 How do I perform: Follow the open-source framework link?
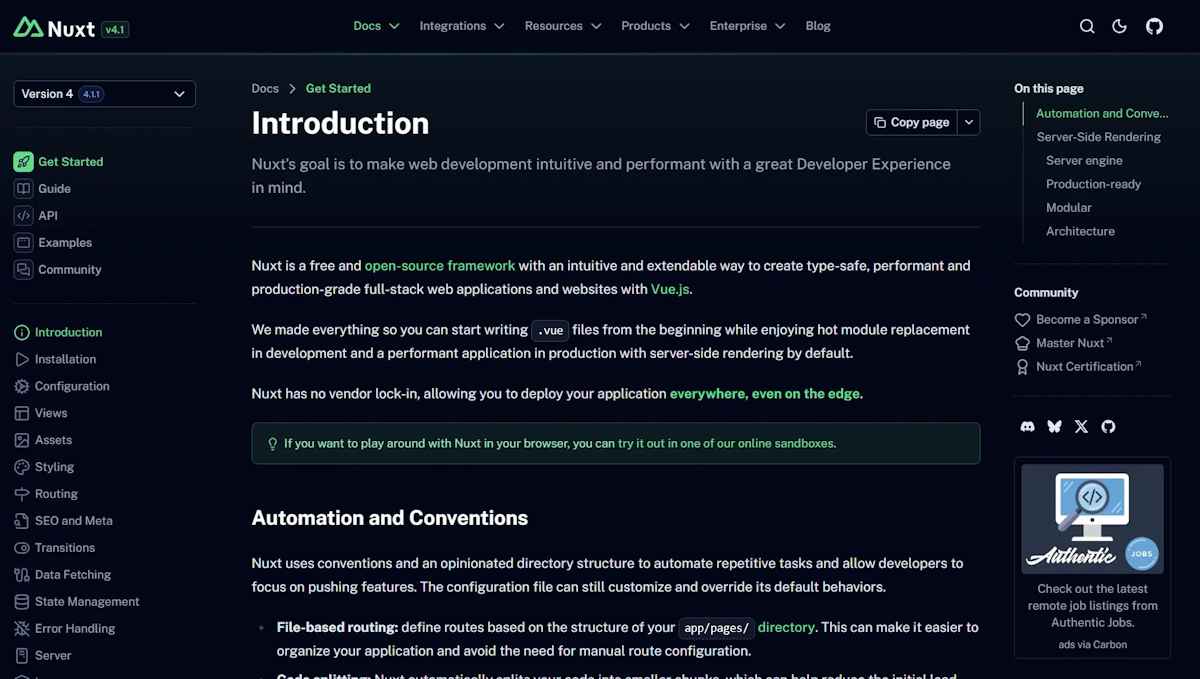click(439, 266)
